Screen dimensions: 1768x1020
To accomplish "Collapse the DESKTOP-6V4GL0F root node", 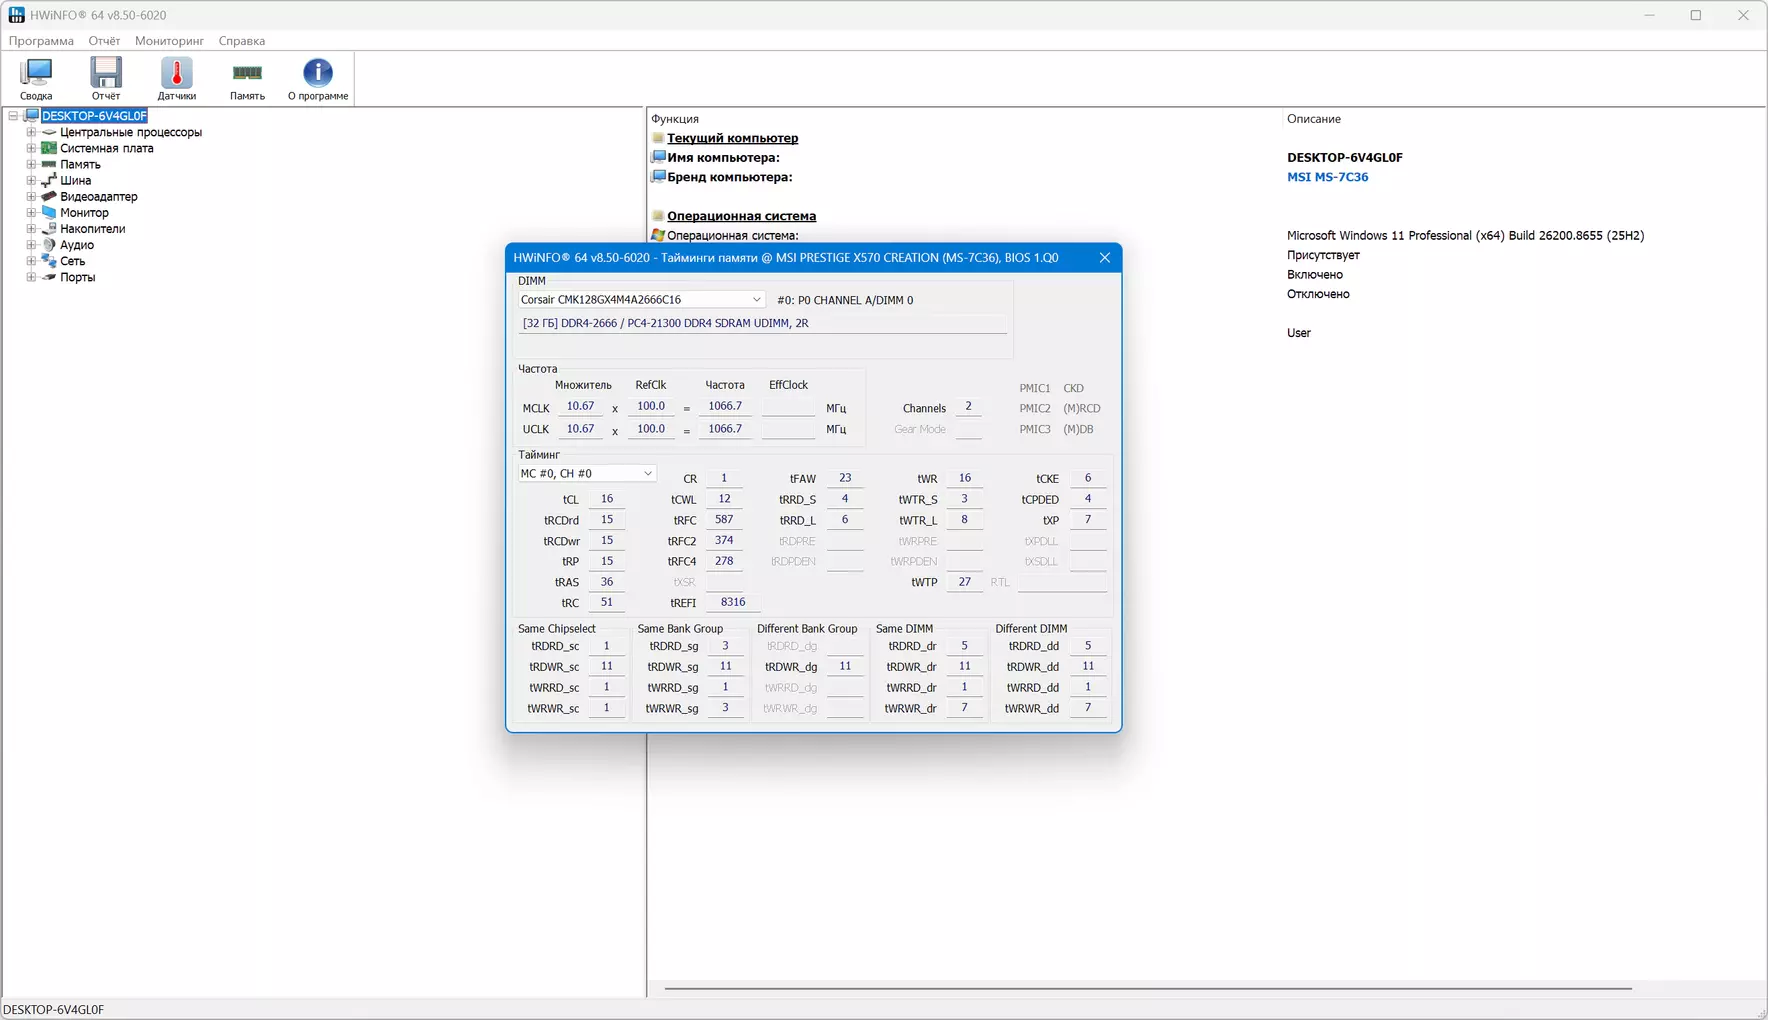I will 13,116.
